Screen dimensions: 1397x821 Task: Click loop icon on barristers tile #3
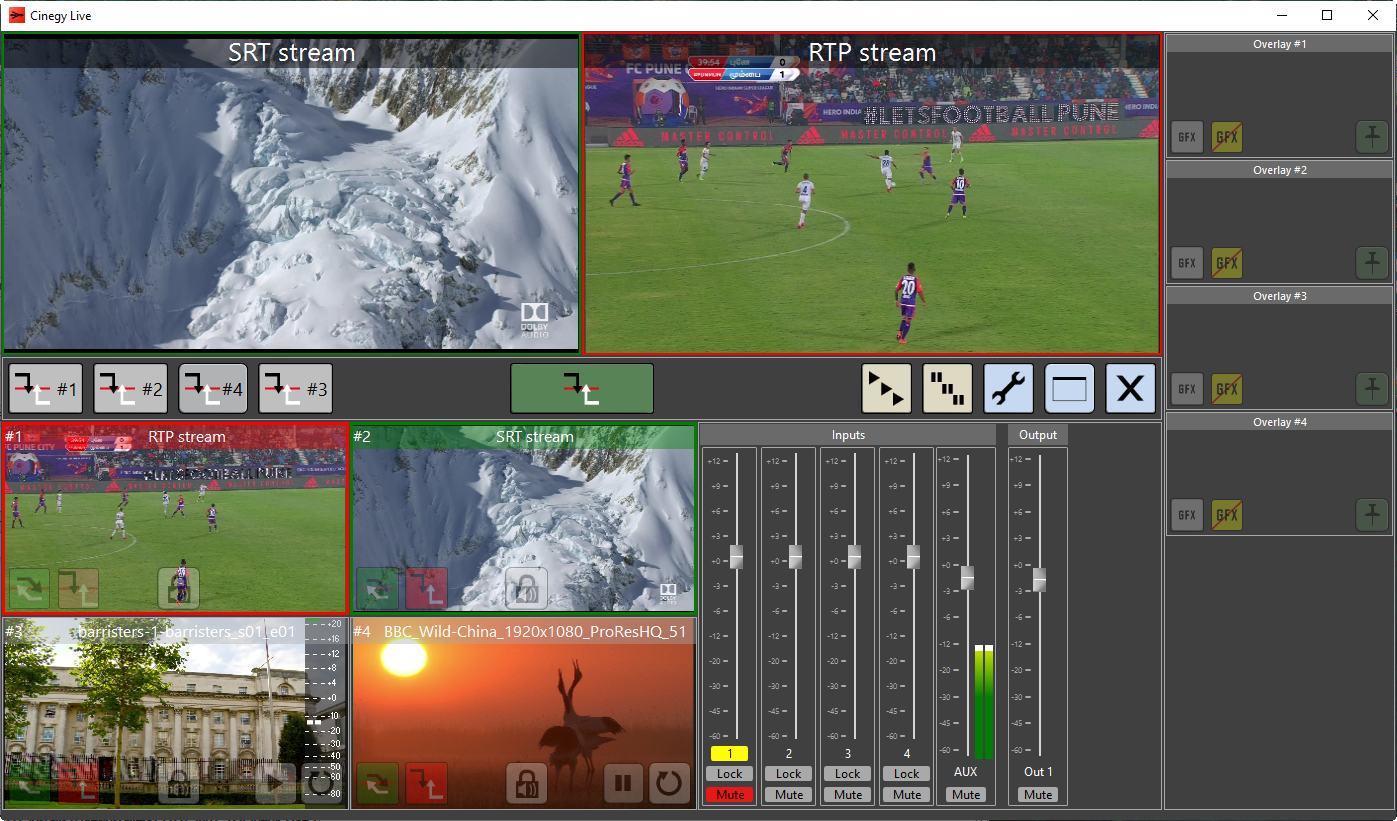click(322, 783)
